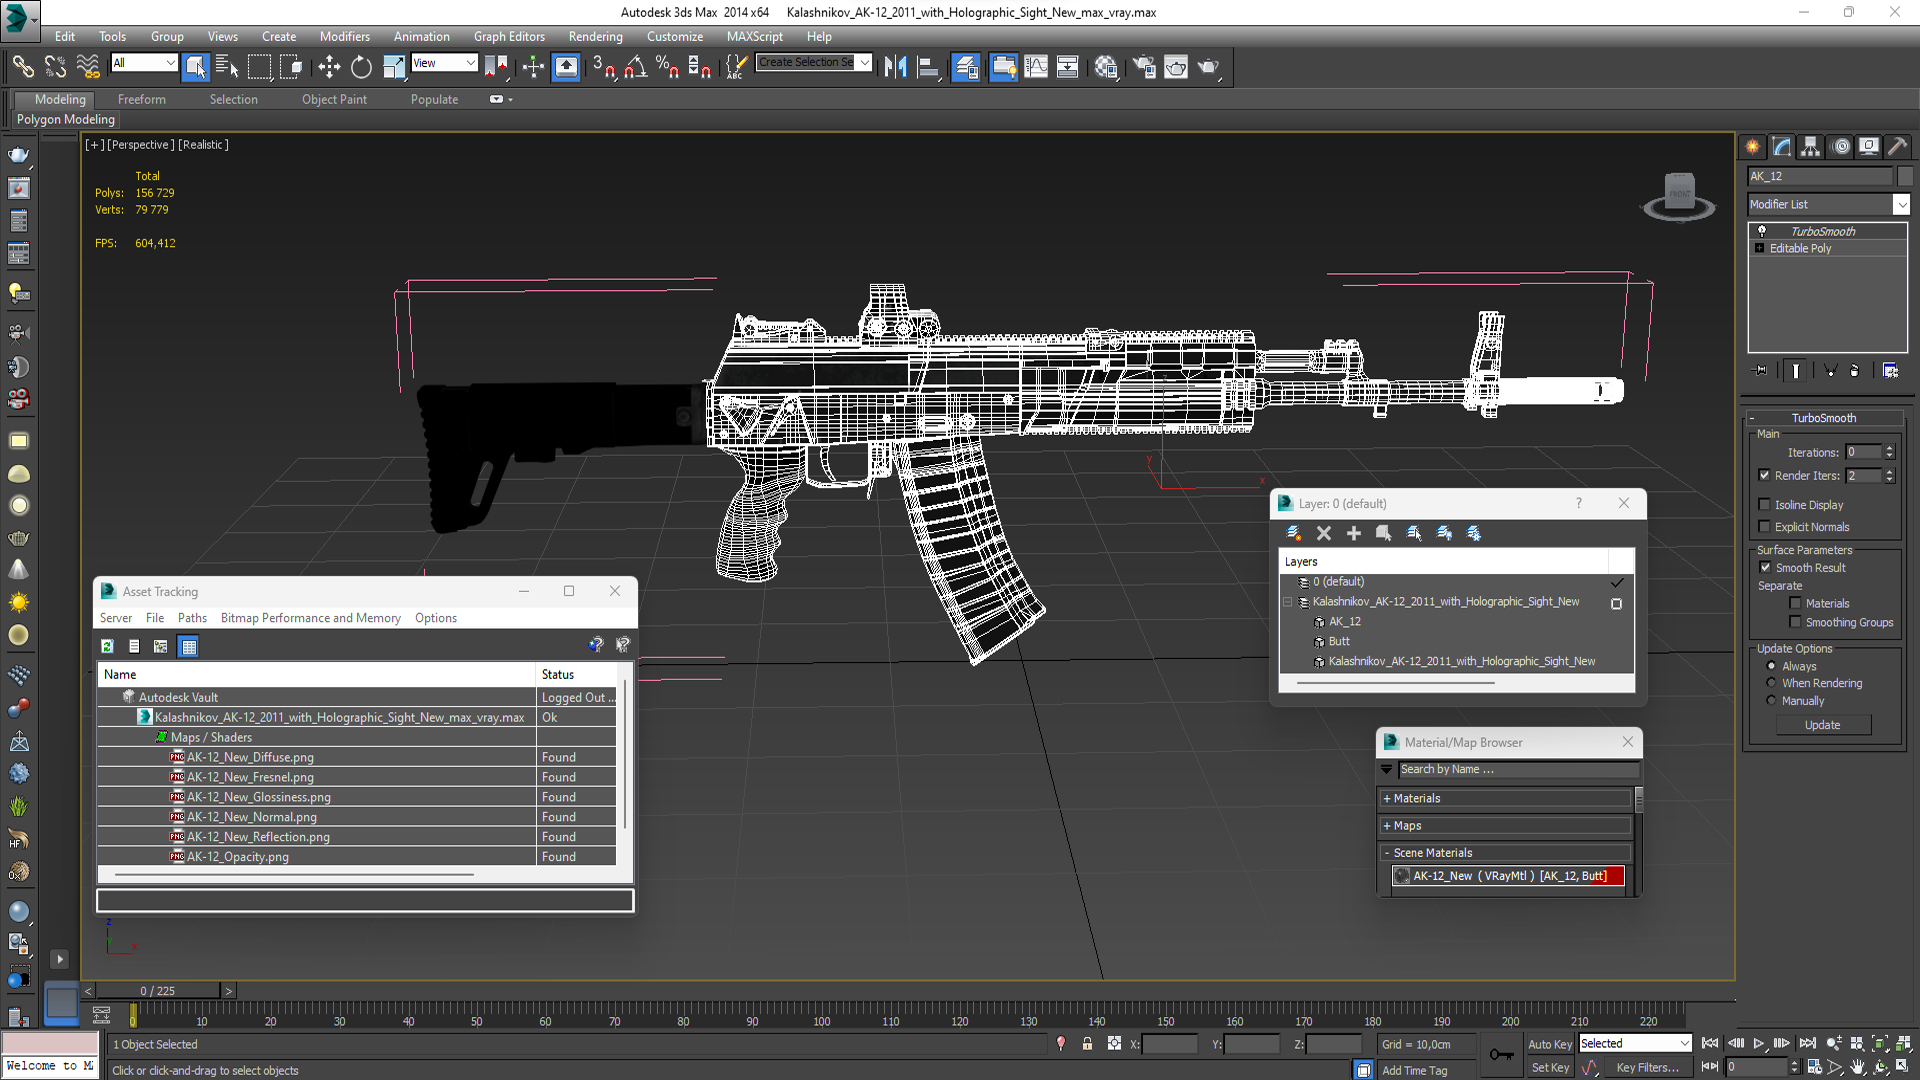The width and height of the screenshot is (1920, 1080).
Task: Click Create New Layer icon in Layer dialog
Action: [x=1293, y=533]
